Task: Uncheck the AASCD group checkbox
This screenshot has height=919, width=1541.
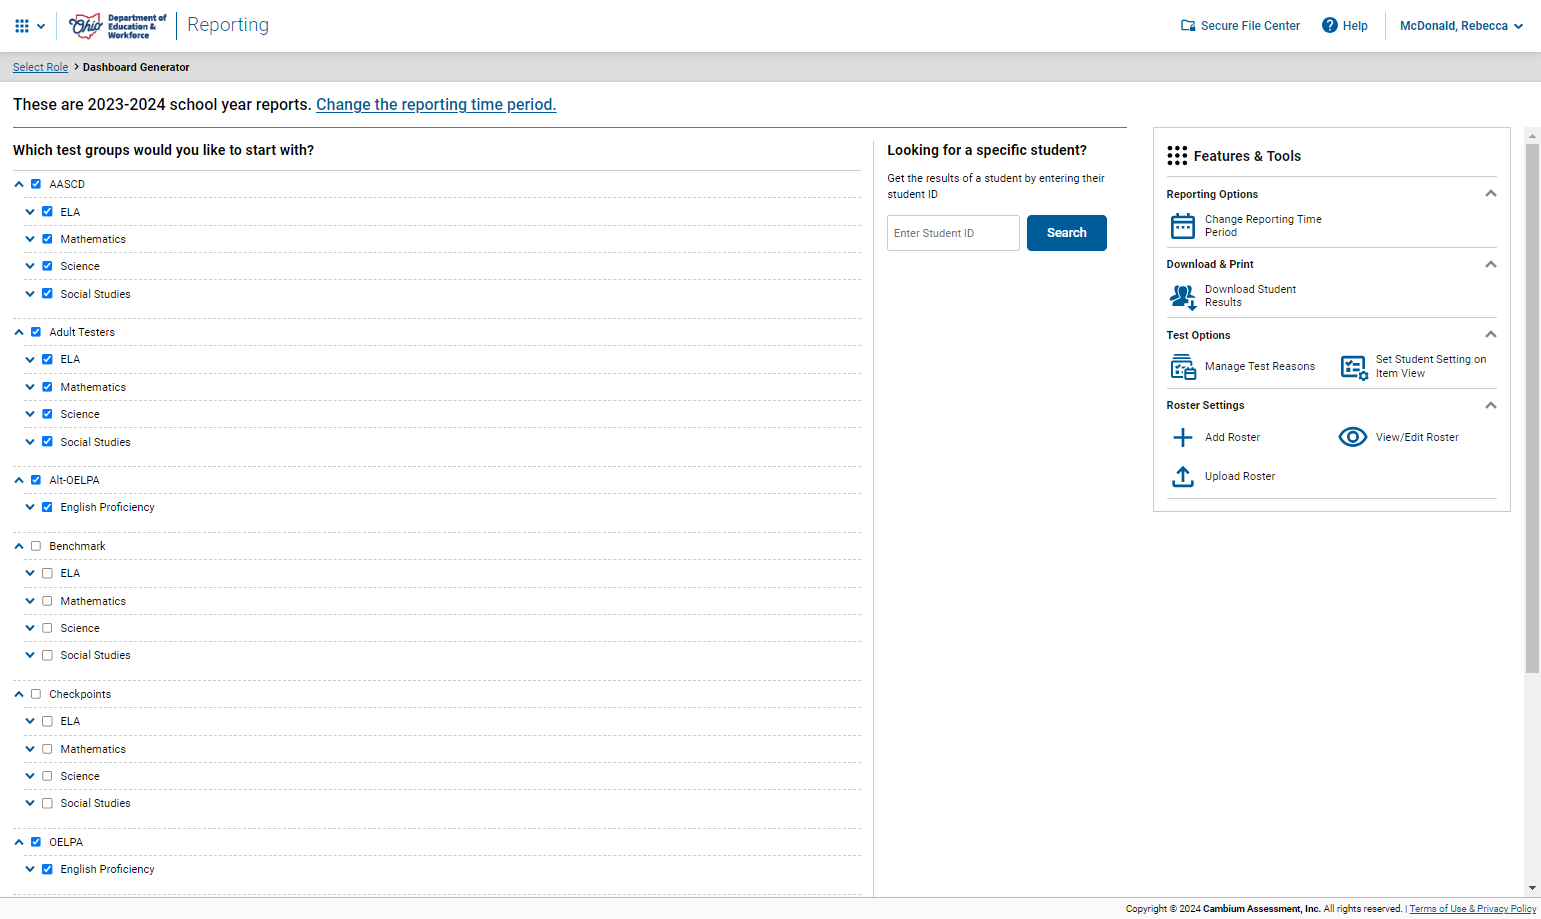Action: (36, 184)
